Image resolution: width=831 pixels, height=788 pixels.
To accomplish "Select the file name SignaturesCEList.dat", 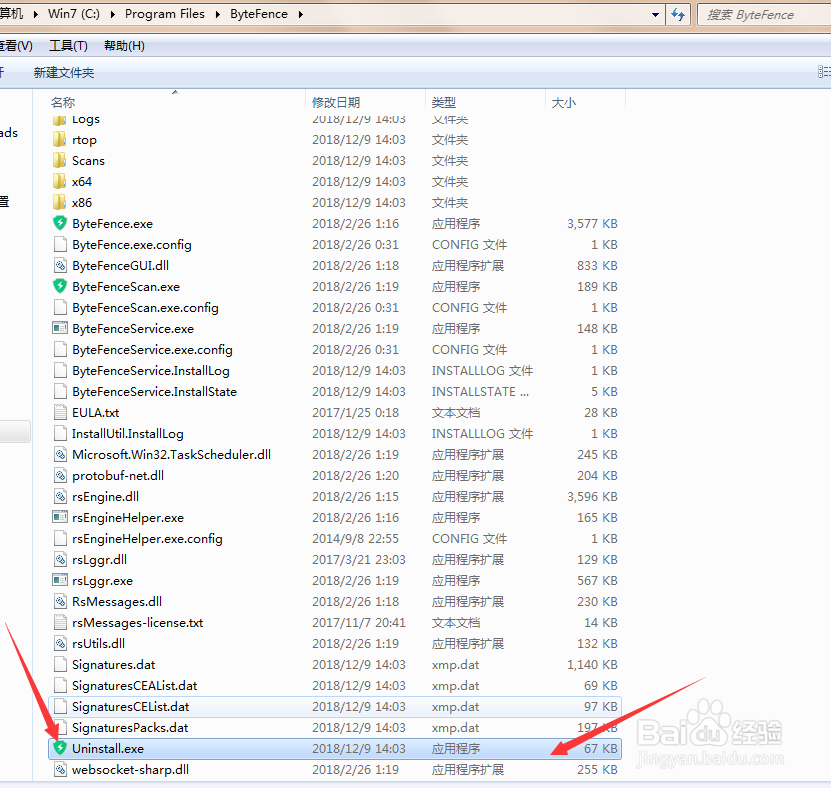I will click(x=130, y=706).
